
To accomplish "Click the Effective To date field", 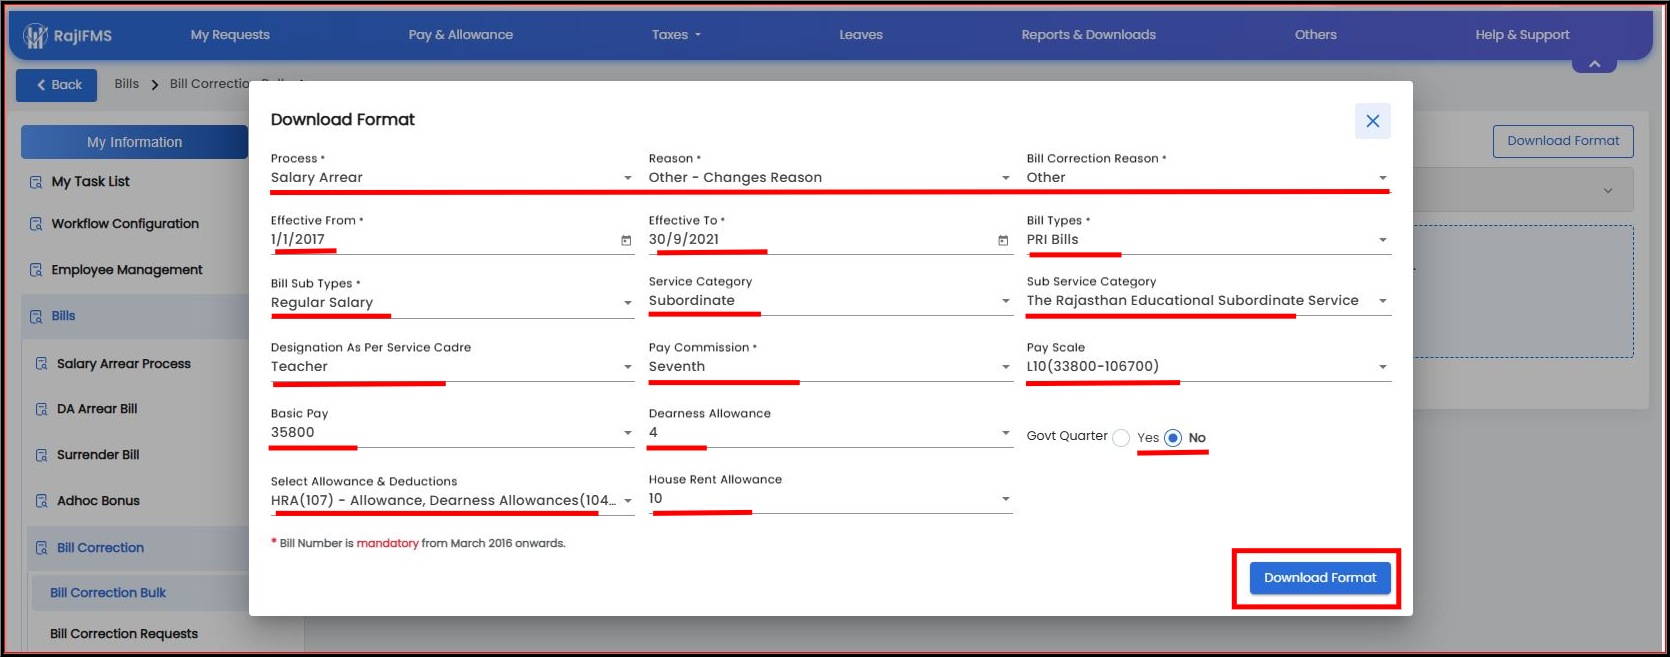I will (830, 240).
